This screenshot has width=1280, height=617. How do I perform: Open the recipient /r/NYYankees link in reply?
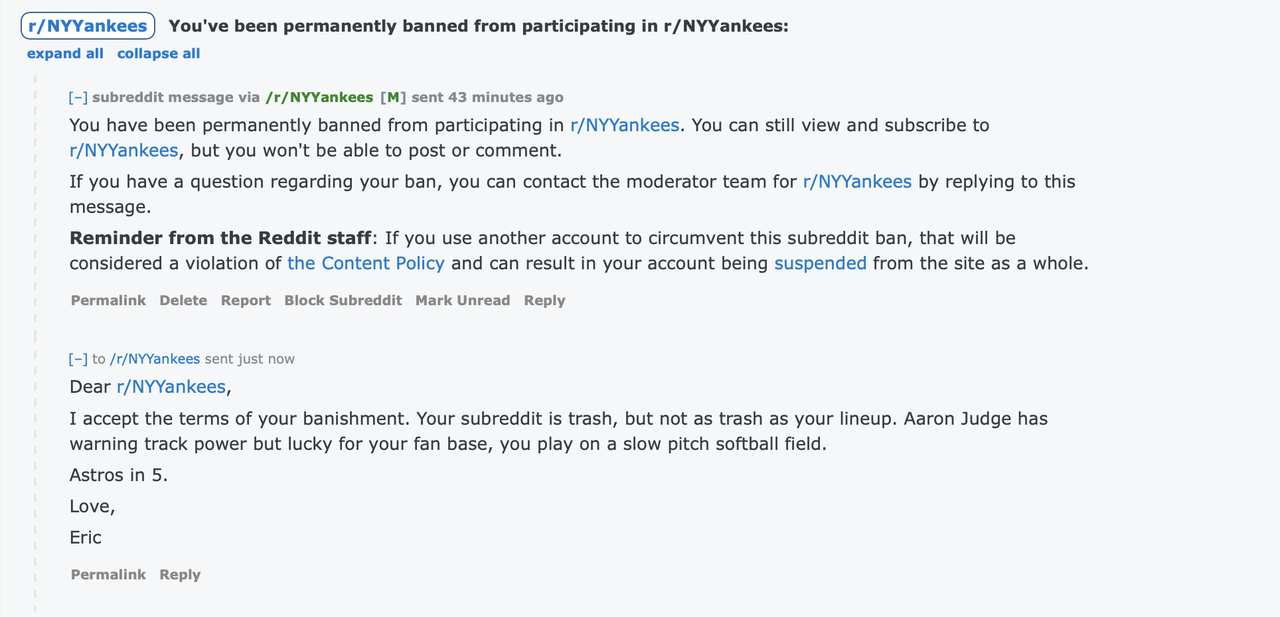pos(155,358)
